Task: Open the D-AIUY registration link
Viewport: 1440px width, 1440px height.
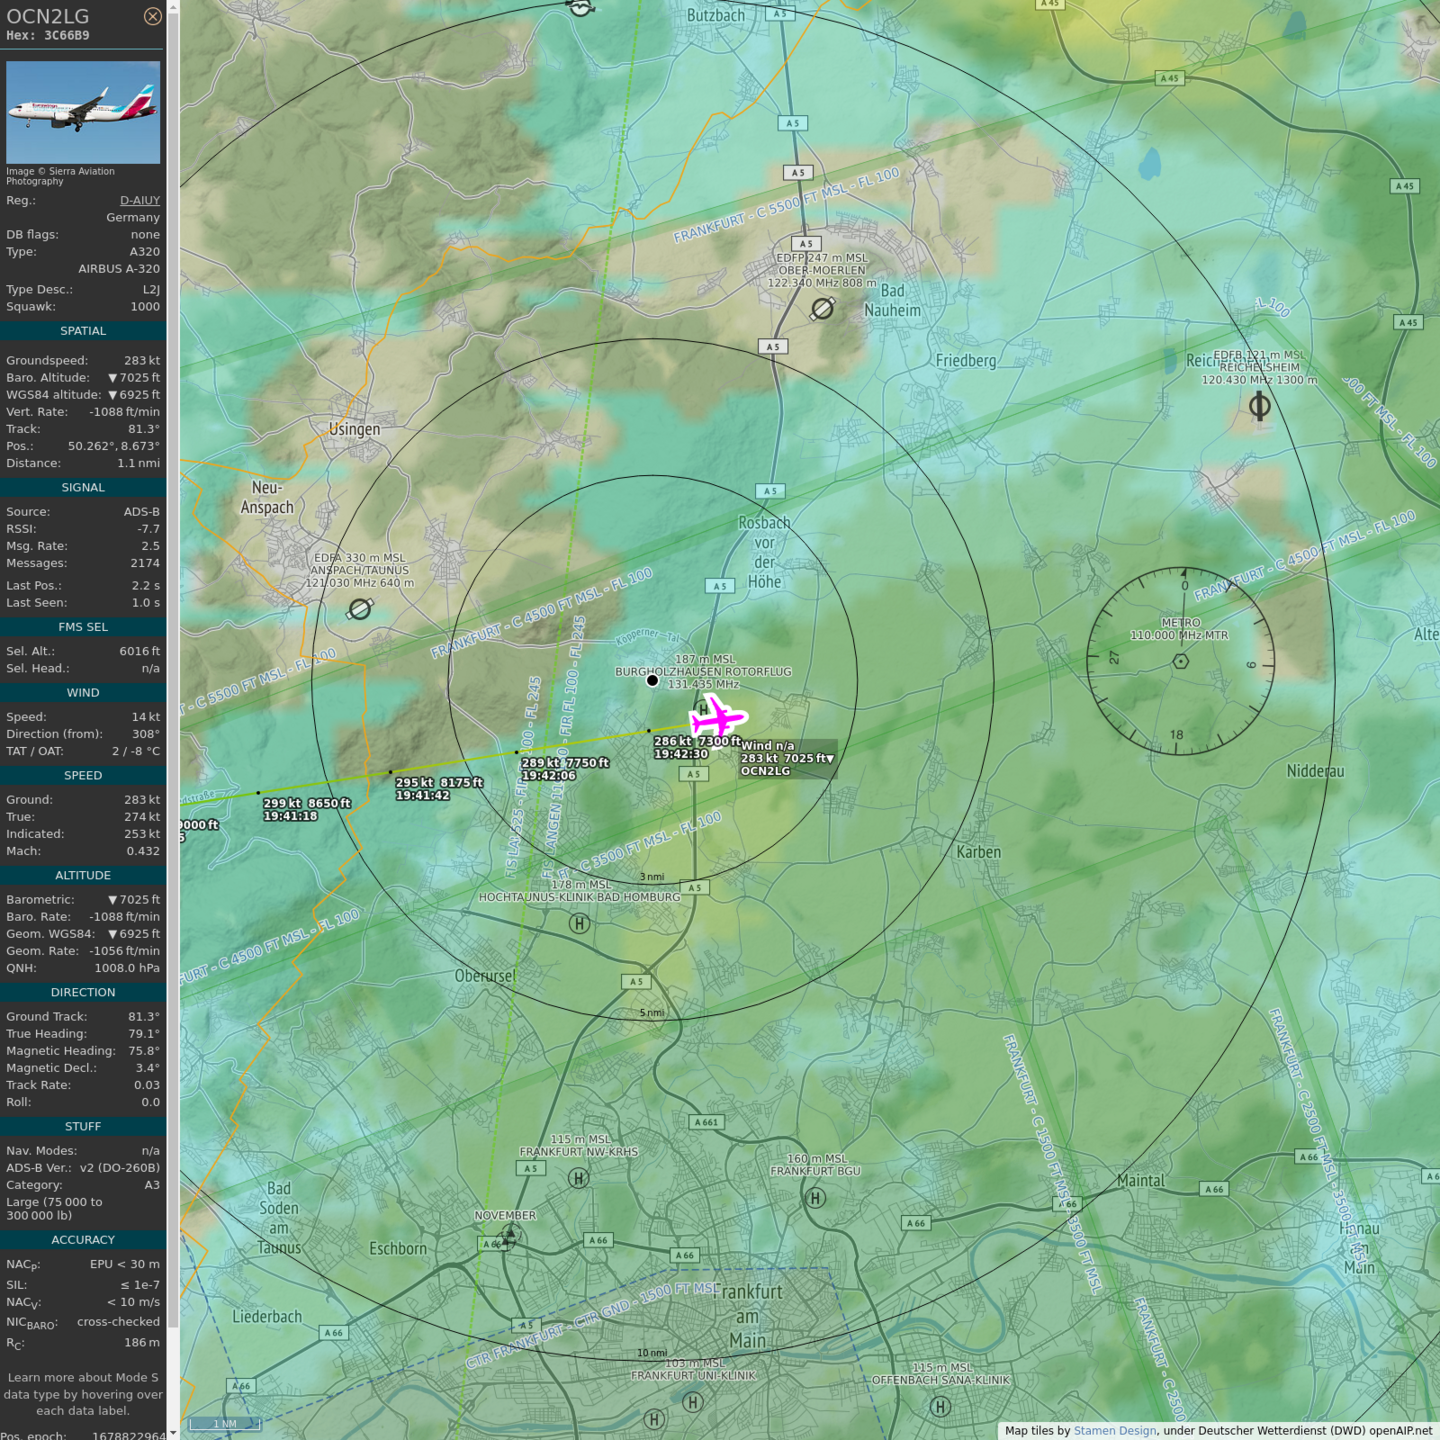Action: tap(139, 200)
